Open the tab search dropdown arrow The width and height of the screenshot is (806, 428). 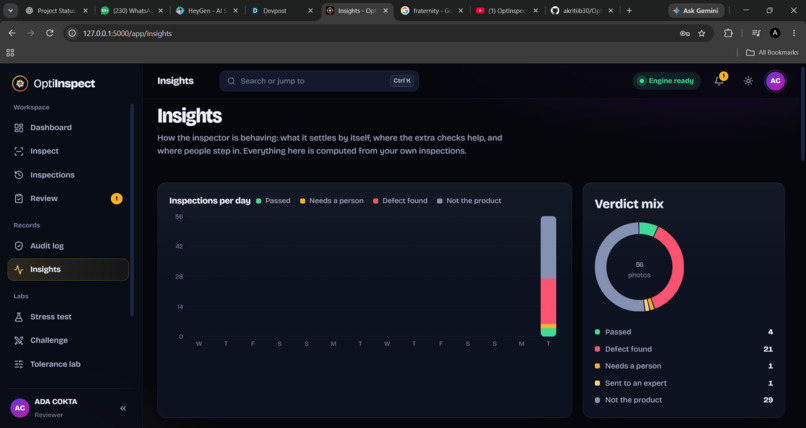(x=10, y=10)
